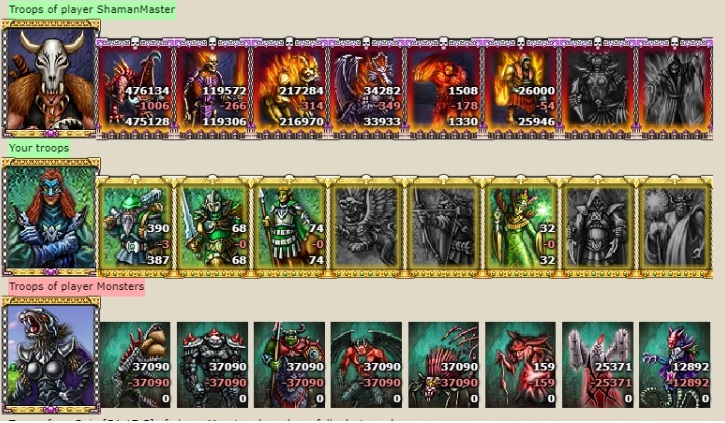Select the serpent demon card with 12892
Viewport: 725px width, 423px height.
(675, 365)
